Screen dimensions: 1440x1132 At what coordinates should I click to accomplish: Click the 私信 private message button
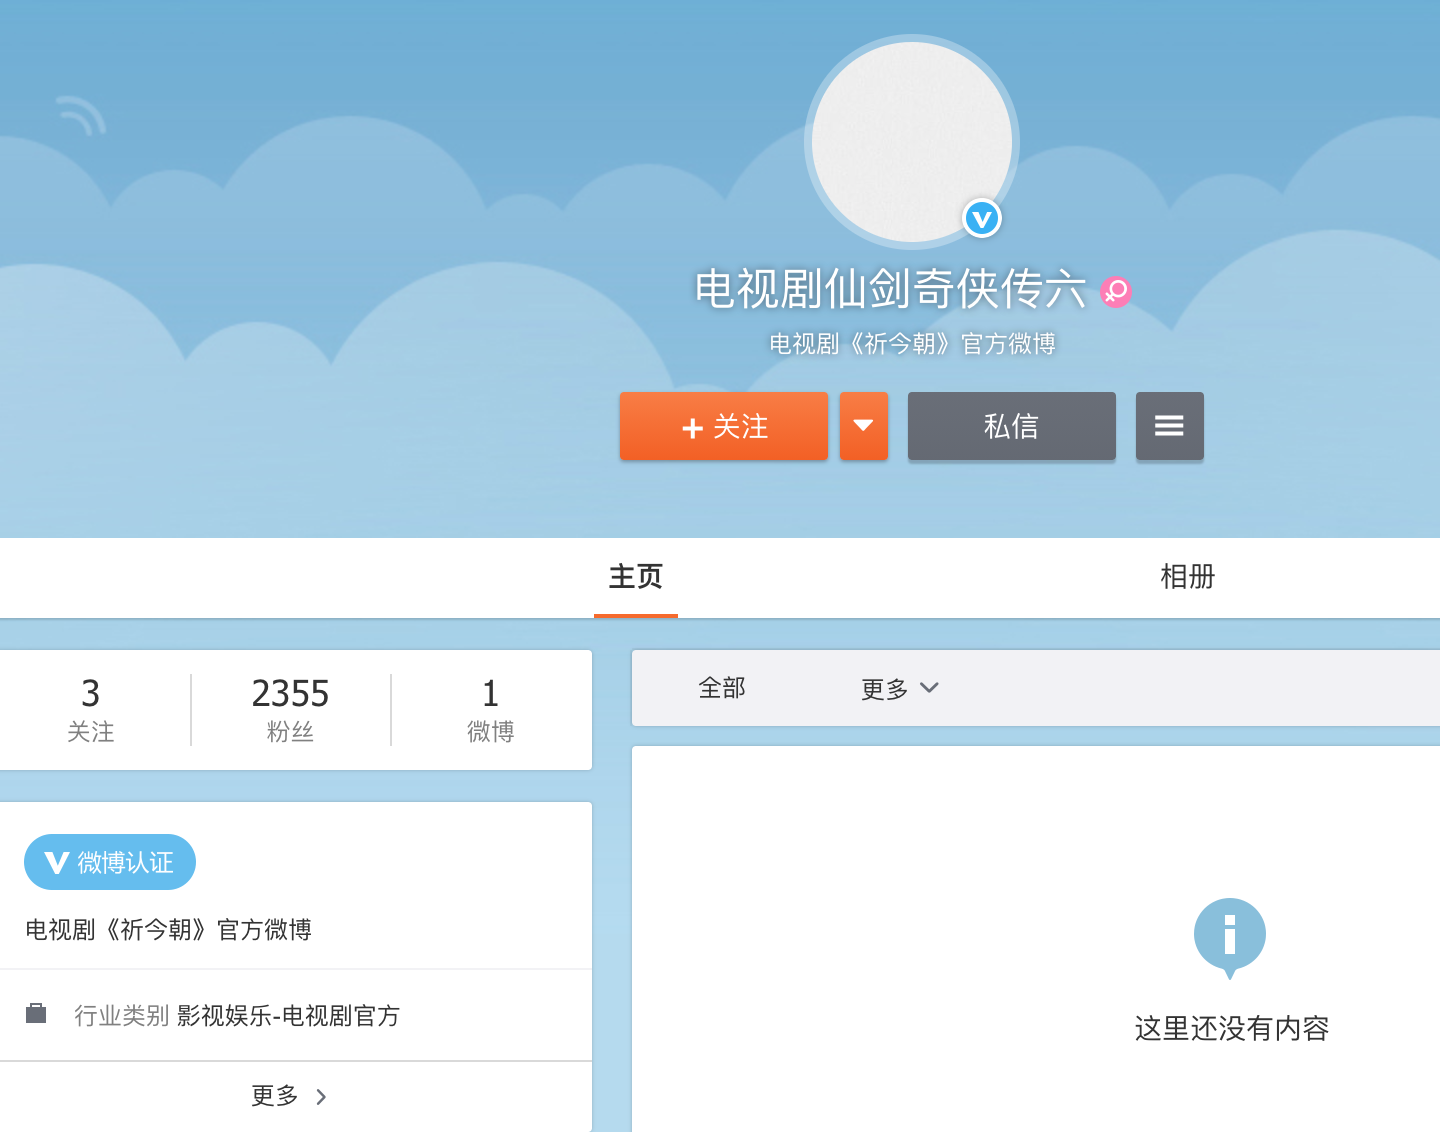point(1011,426)
